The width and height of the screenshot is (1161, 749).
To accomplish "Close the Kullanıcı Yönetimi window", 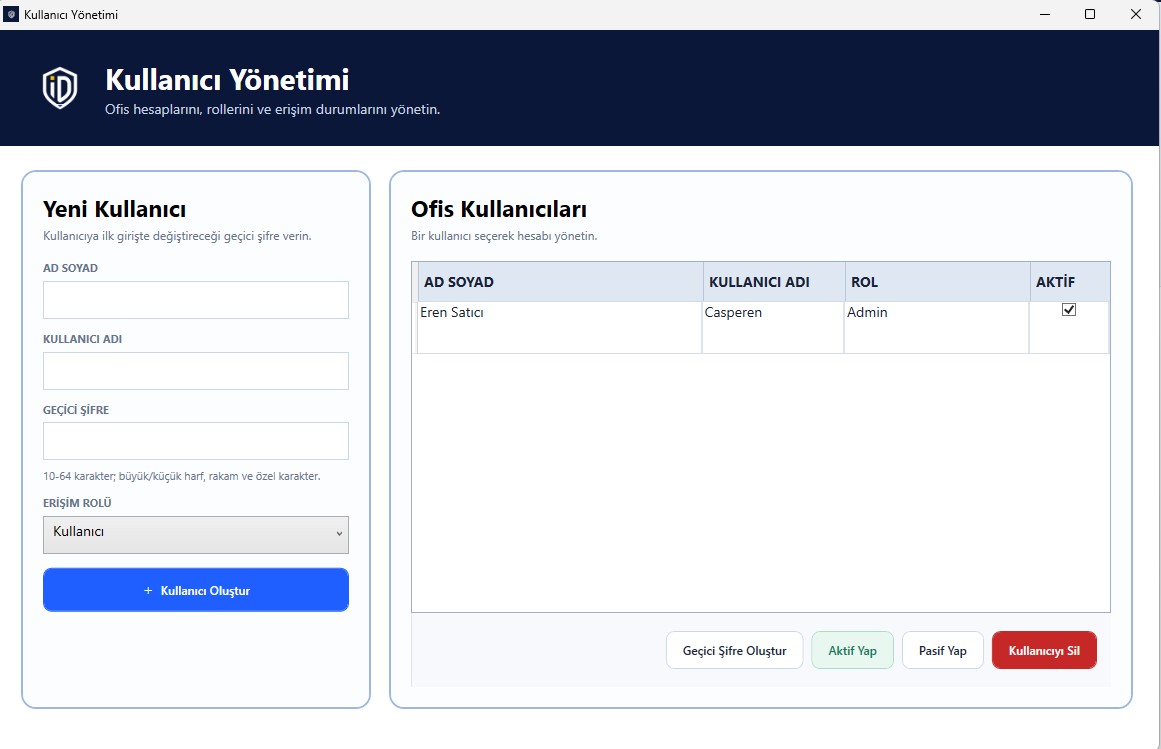I will (x=1136, y=14).
